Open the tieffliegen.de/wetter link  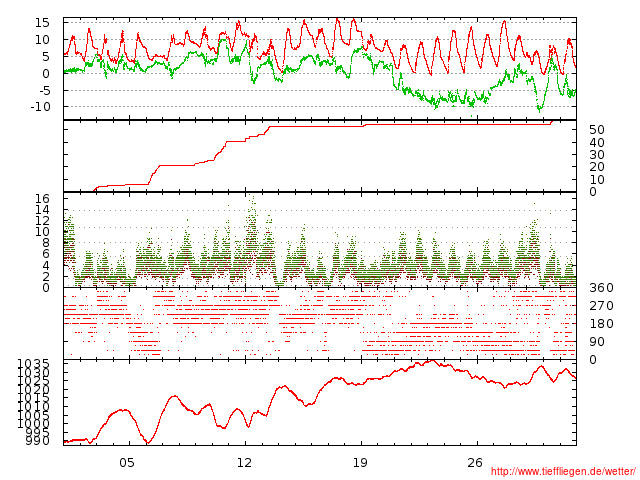tap(563, 471)
